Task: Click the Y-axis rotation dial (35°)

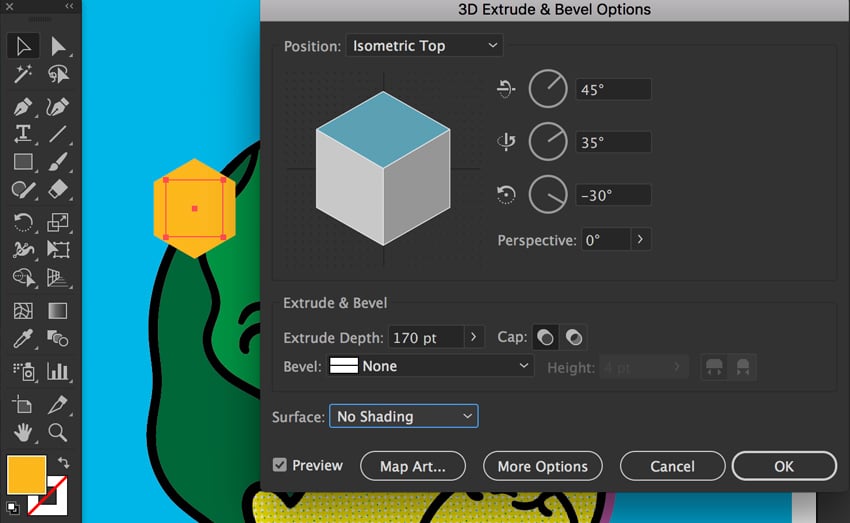Action: (548, 142)
